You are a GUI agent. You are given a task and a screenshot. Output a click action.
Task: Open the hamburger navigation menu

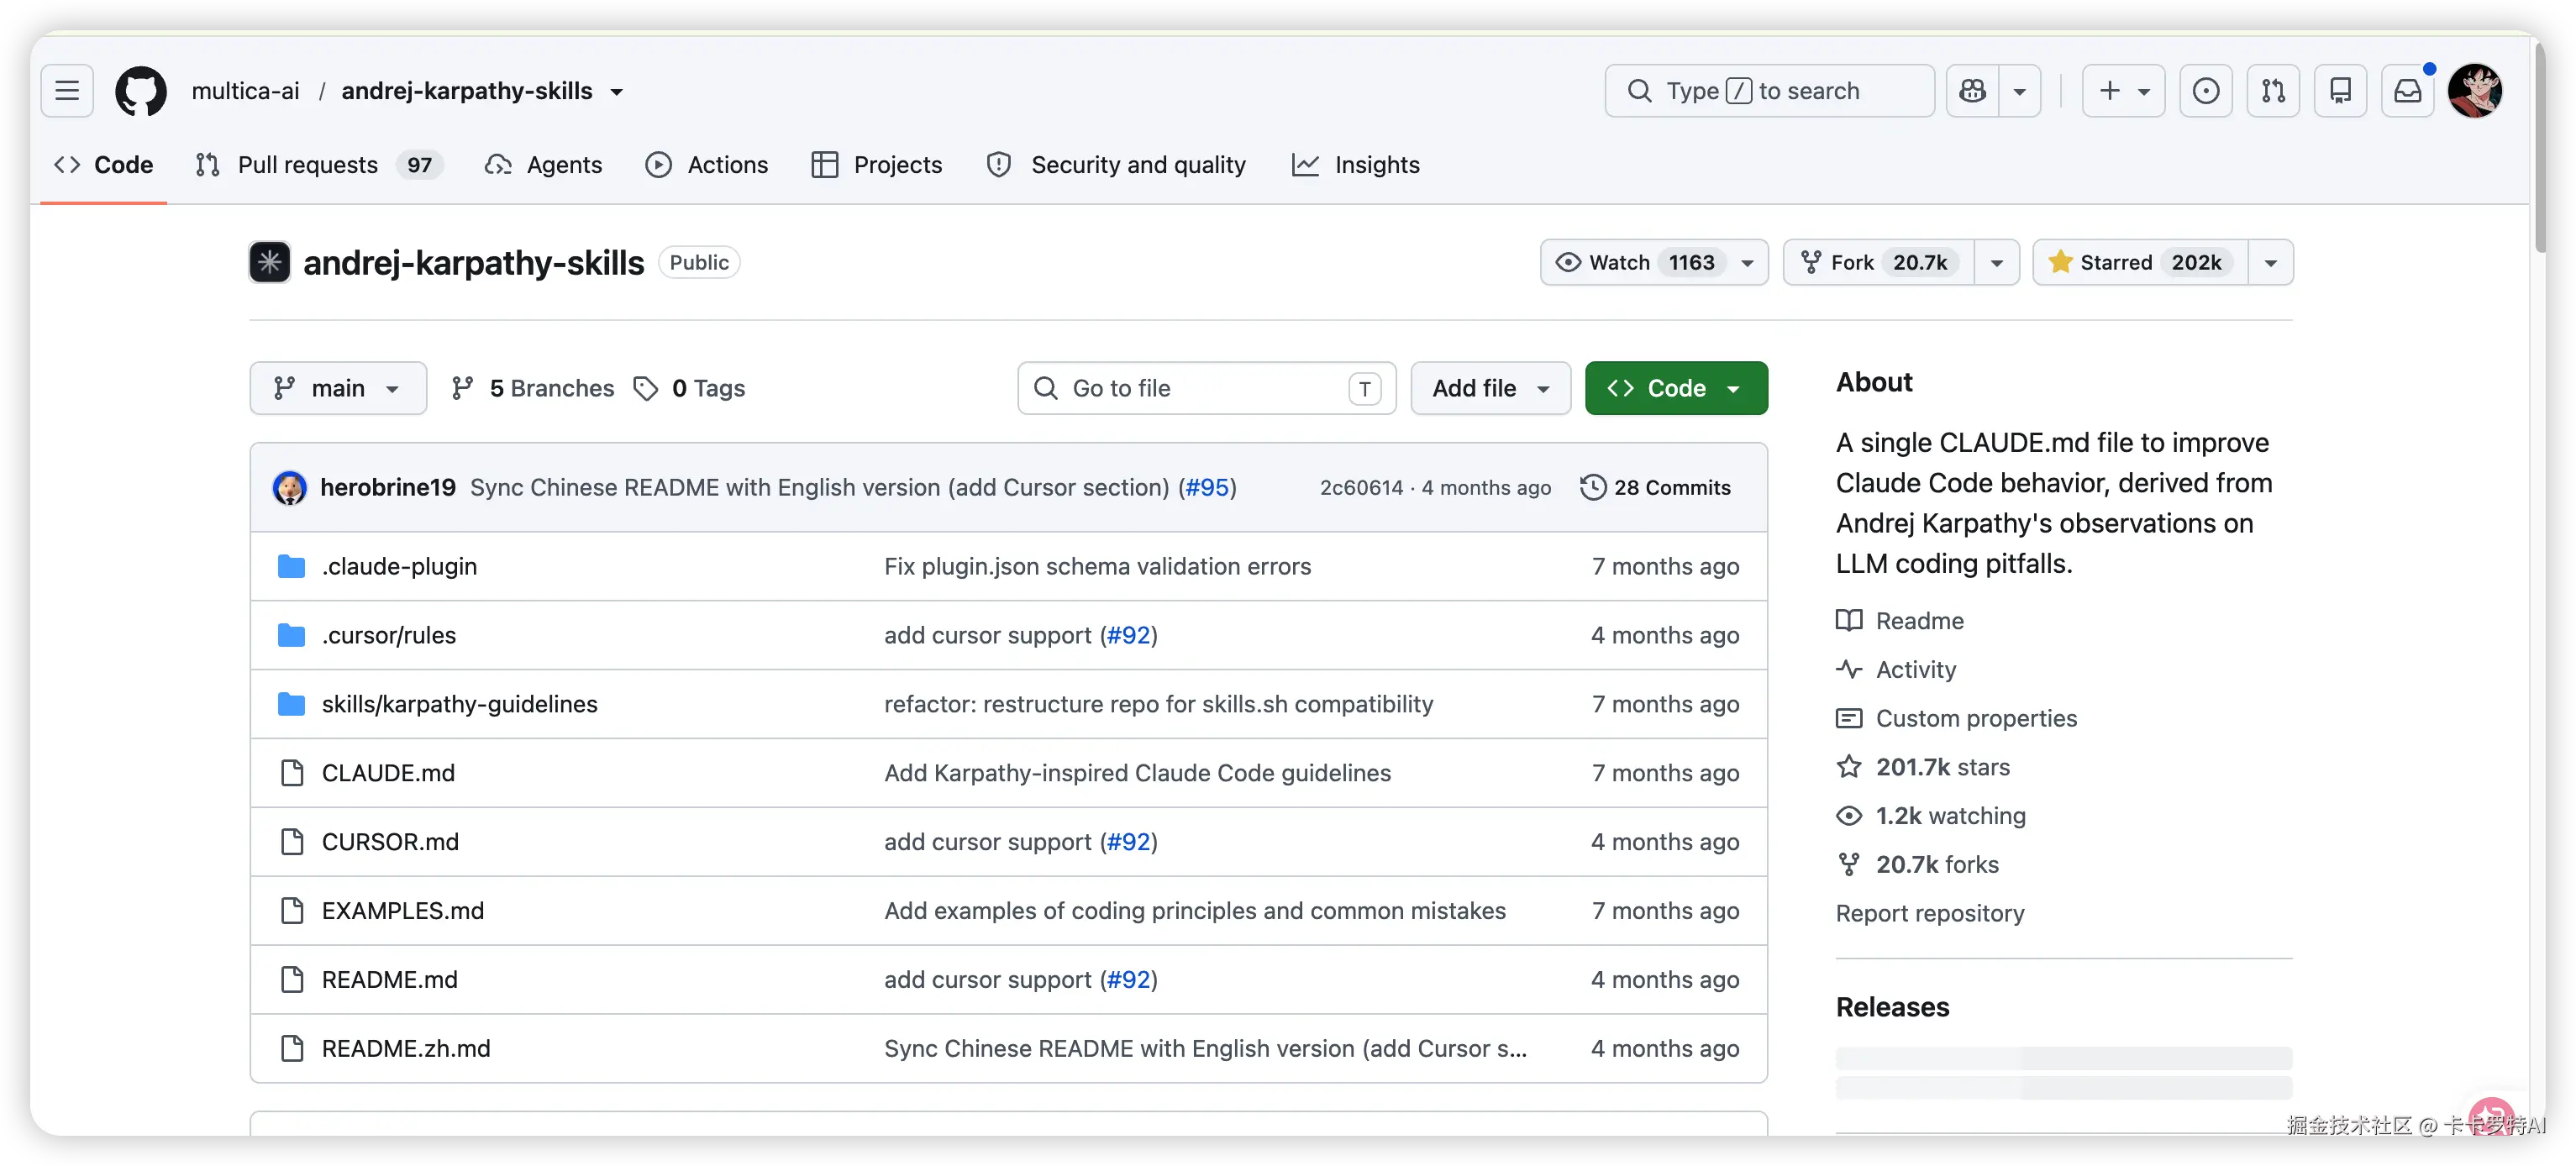(x=67, y=91)
